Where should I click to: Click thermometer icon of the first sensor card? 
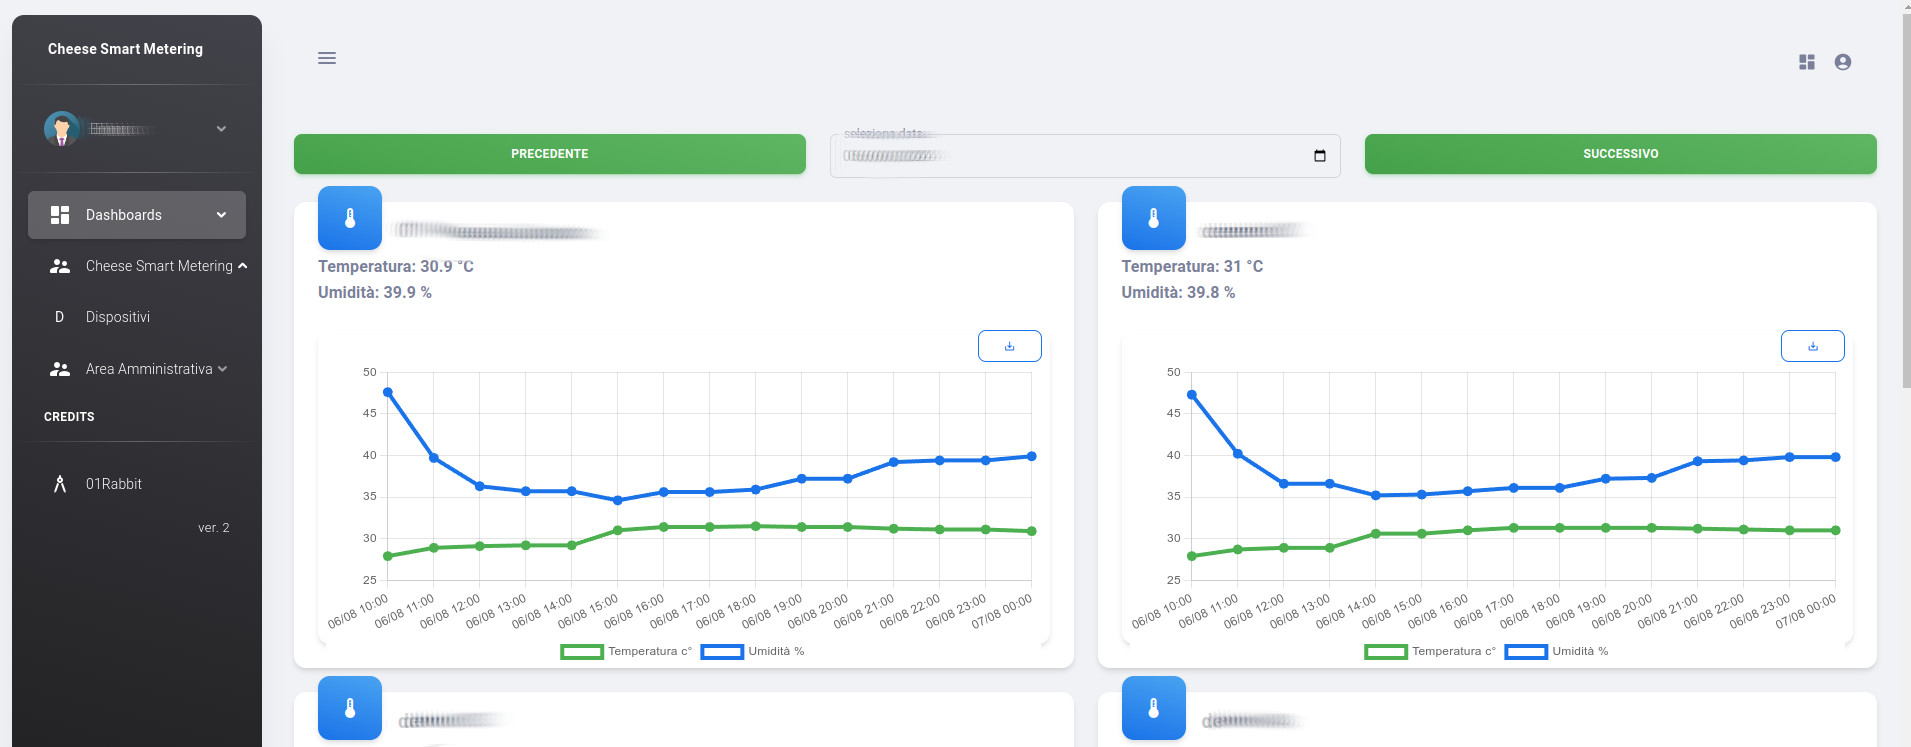(x=350, y=218)
